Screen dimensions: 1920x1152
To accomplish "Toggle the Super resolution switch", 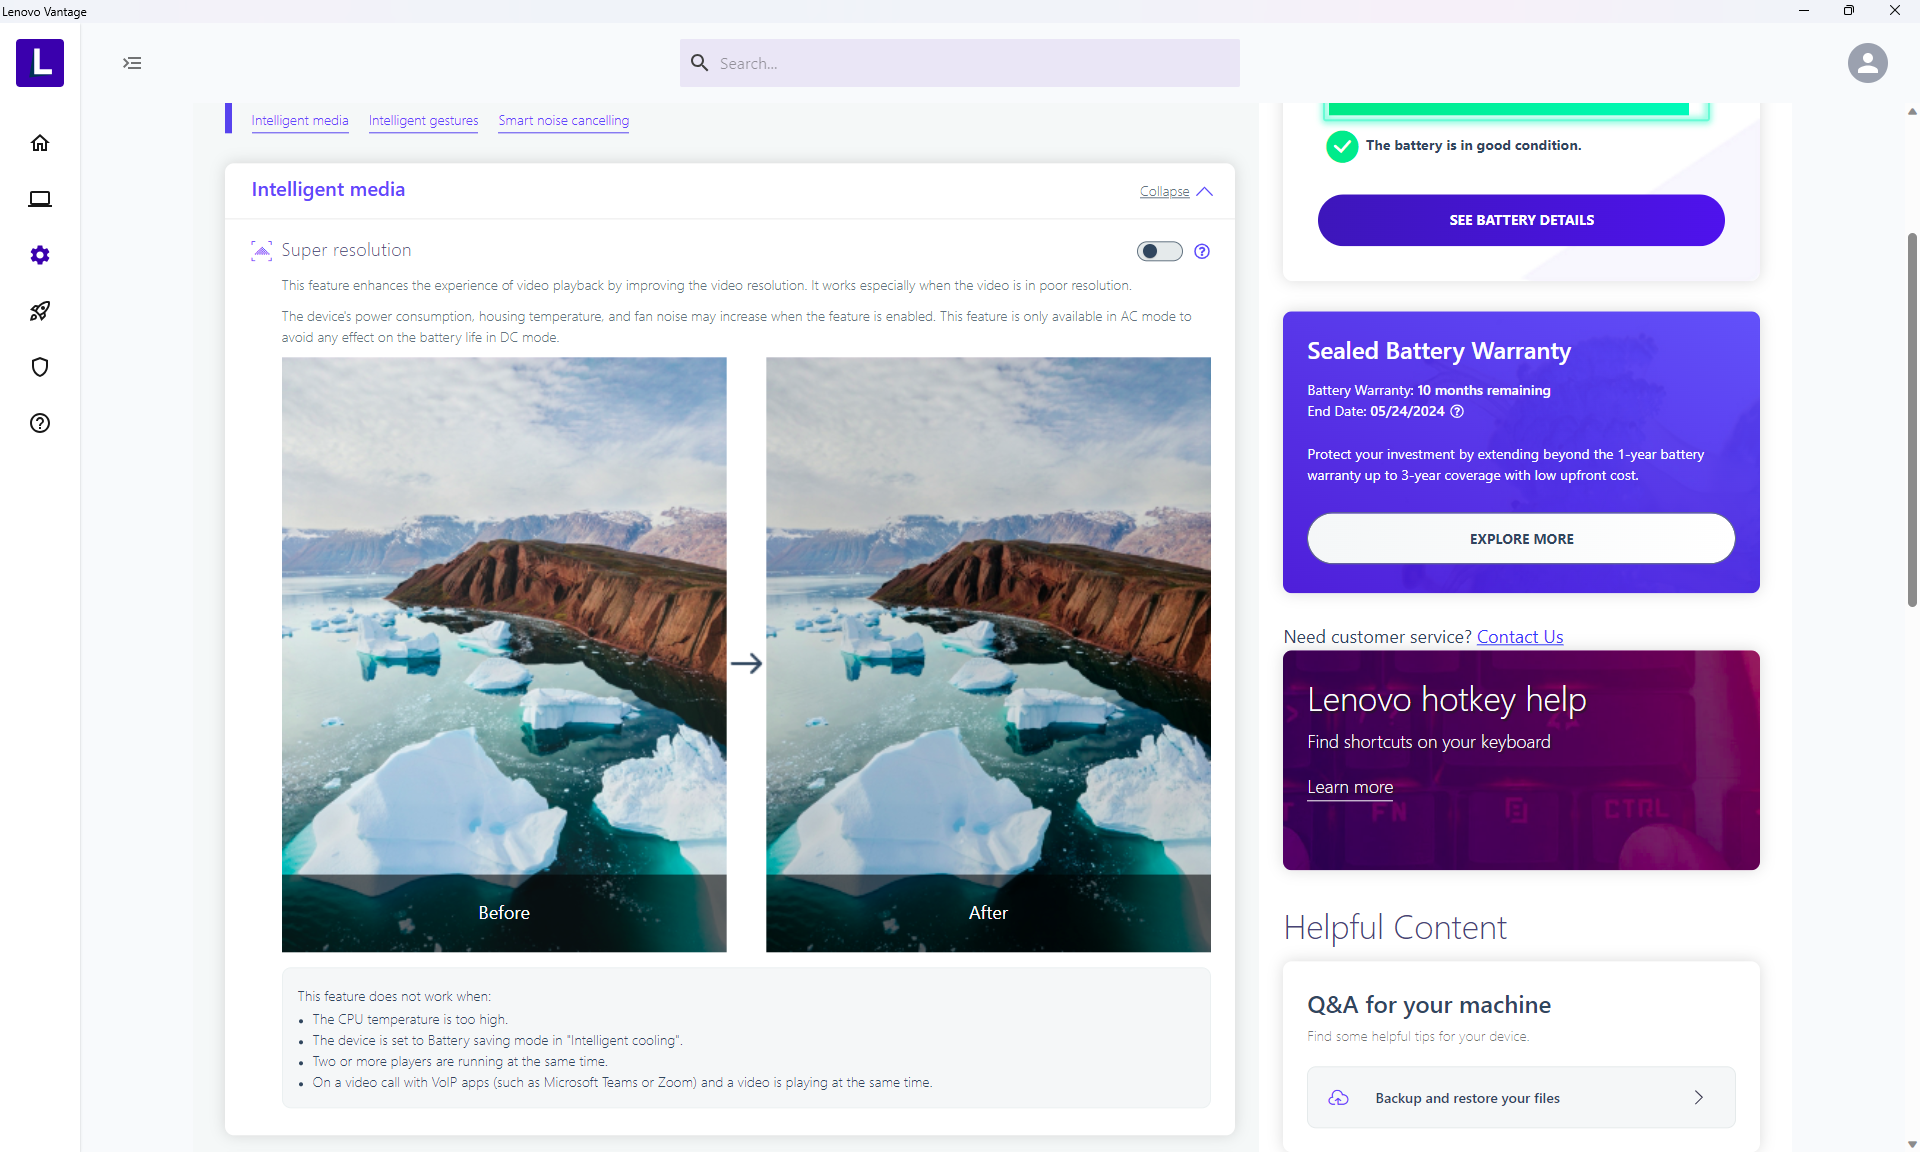I will pos(1160,251).
